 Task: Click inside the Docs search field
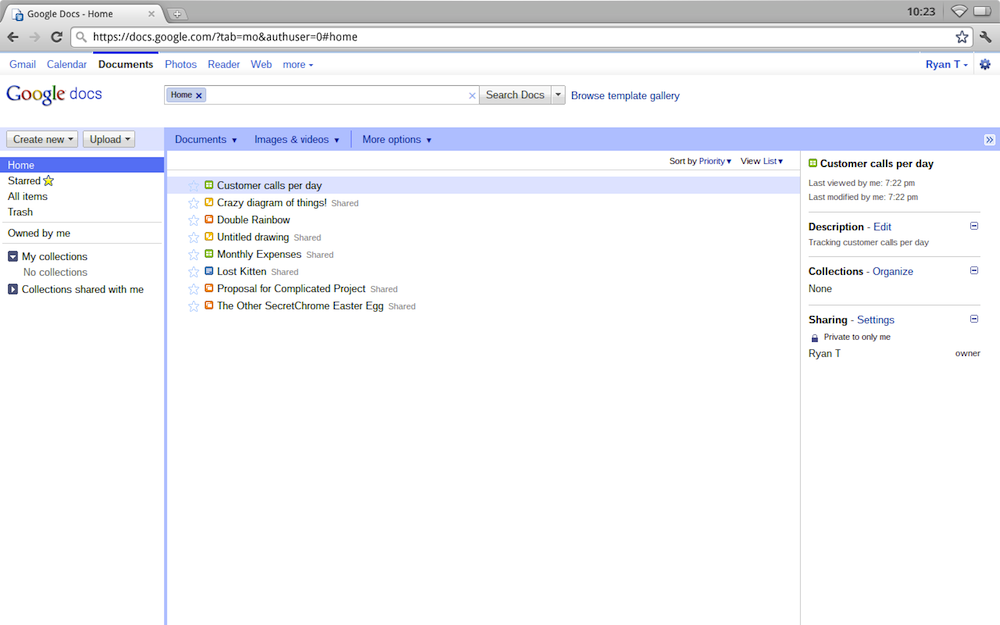335,96
